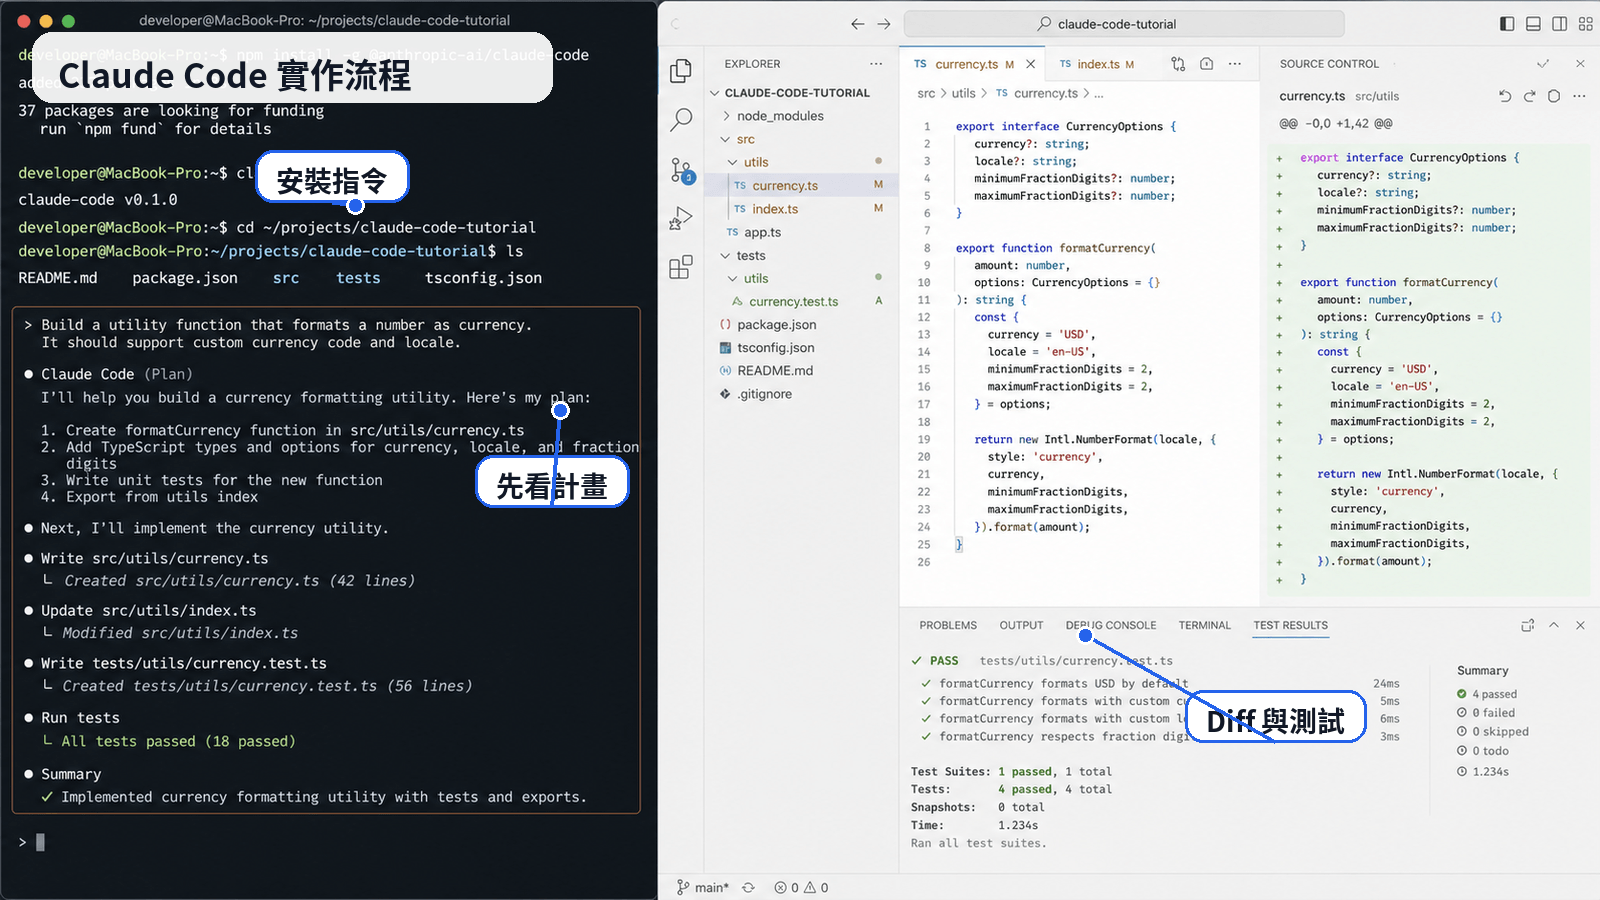Open diff header more actions ellipsis
This screenshot has height=900, width=1600.
[x=1579, y=96]
